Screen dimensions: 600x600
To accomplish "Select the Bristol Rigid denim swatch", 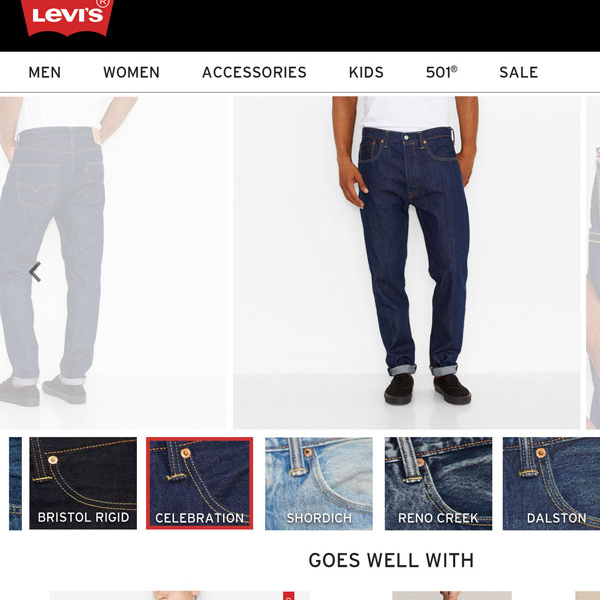I will click(x=83, y=483).
